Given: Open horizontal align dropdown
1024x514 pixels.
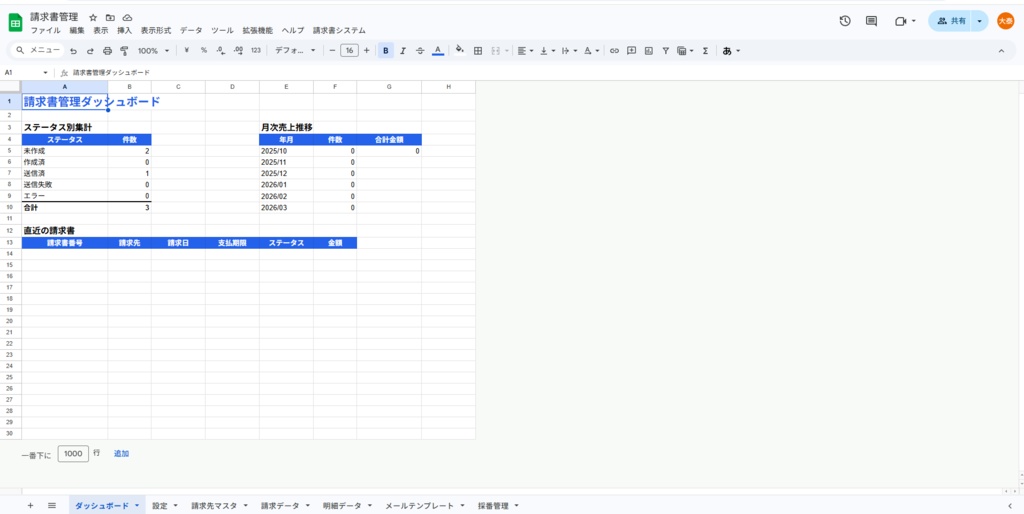Looking at the screenshot, I should 525,50.
